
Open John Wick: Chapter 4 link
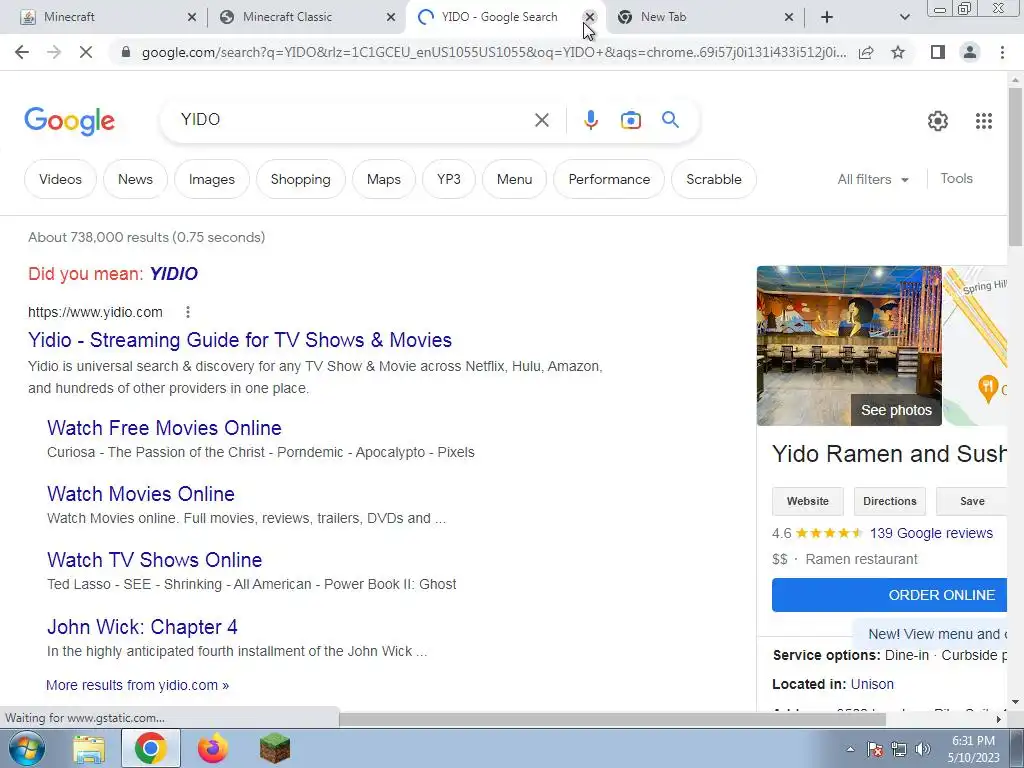[x=142, y=627]
